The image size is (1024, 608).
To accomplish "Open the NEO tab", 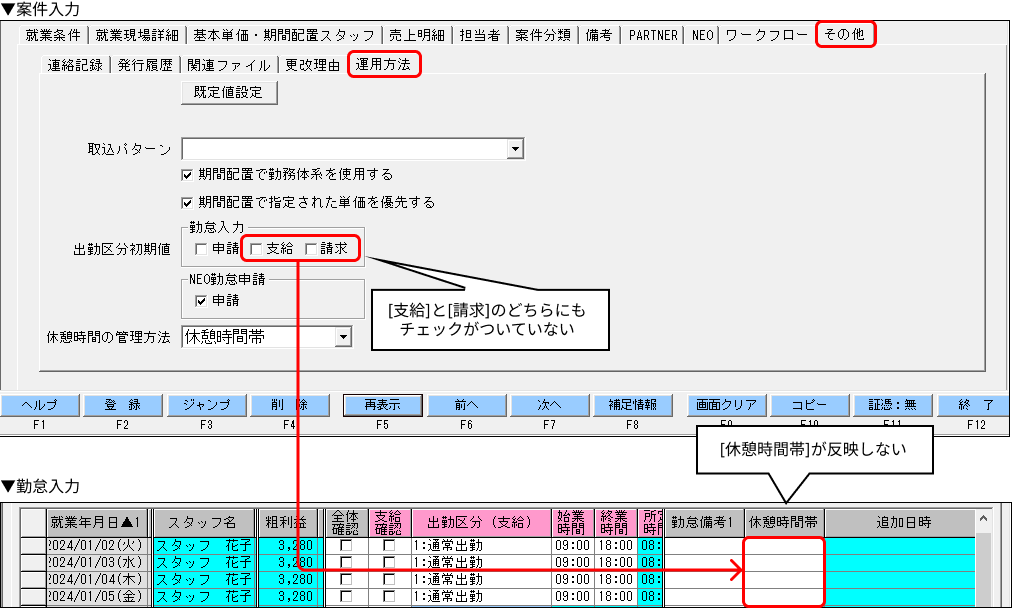I will (703, 35).
